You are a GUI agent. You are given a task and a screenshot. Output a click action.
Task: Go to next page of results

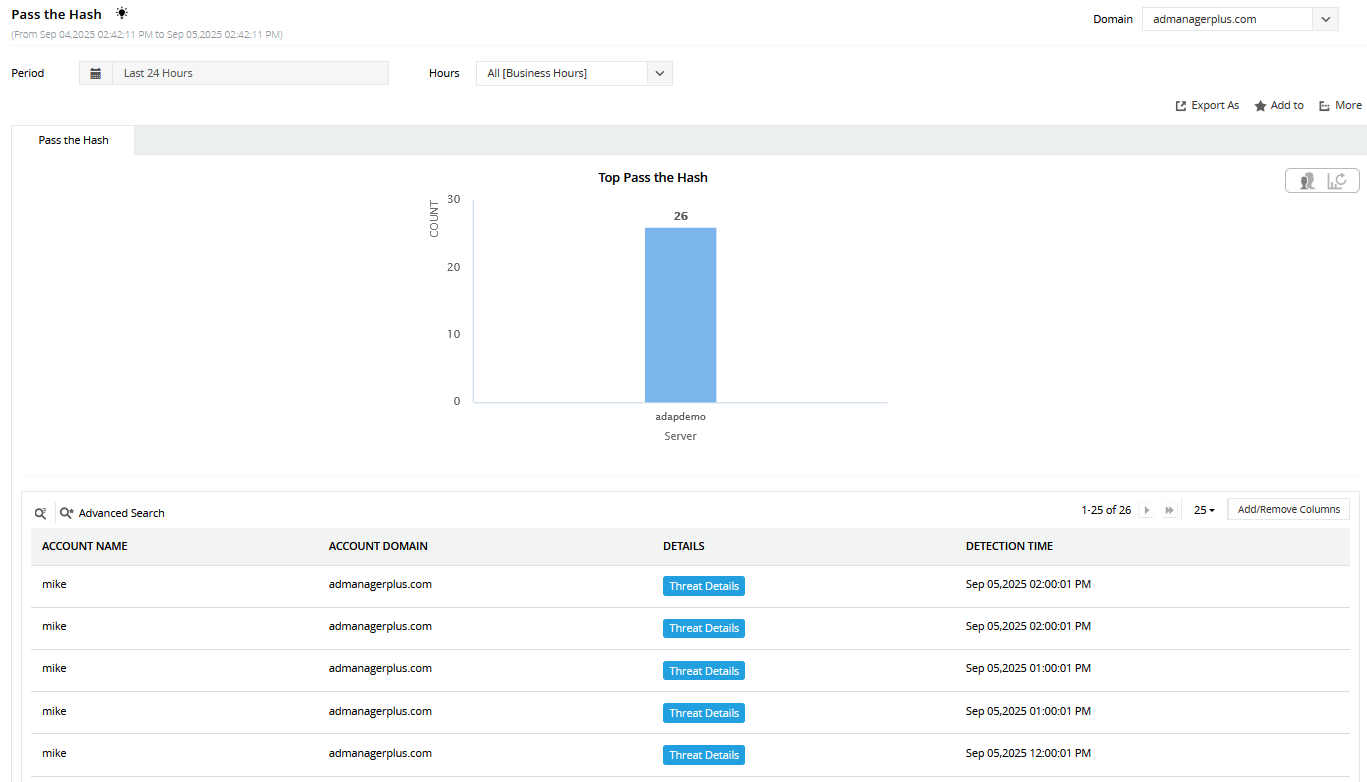tap(1147, 510)
